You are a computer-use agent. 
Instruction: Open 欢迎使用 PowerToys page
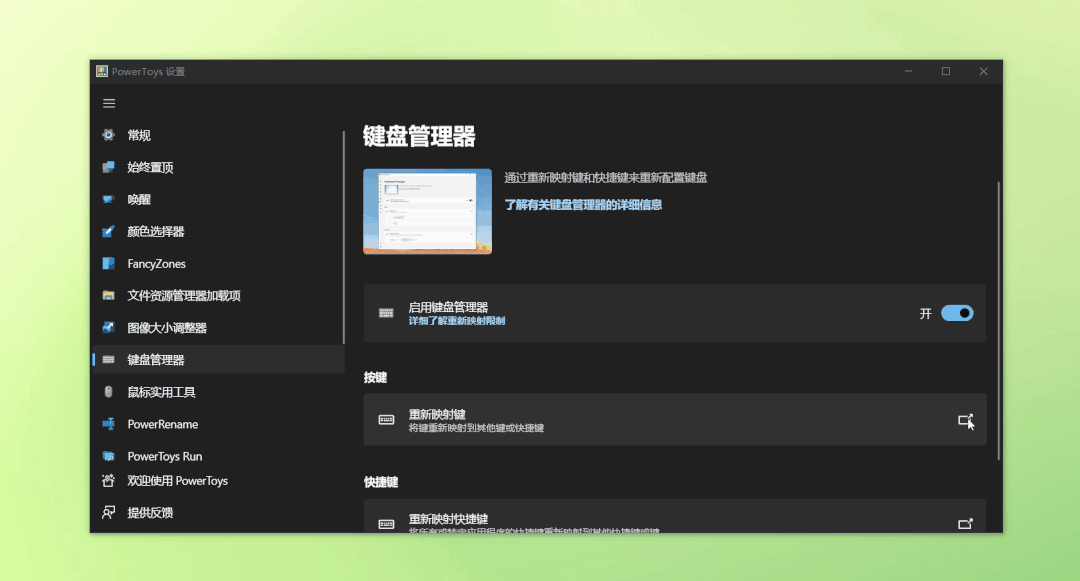(x=108, y=481)
